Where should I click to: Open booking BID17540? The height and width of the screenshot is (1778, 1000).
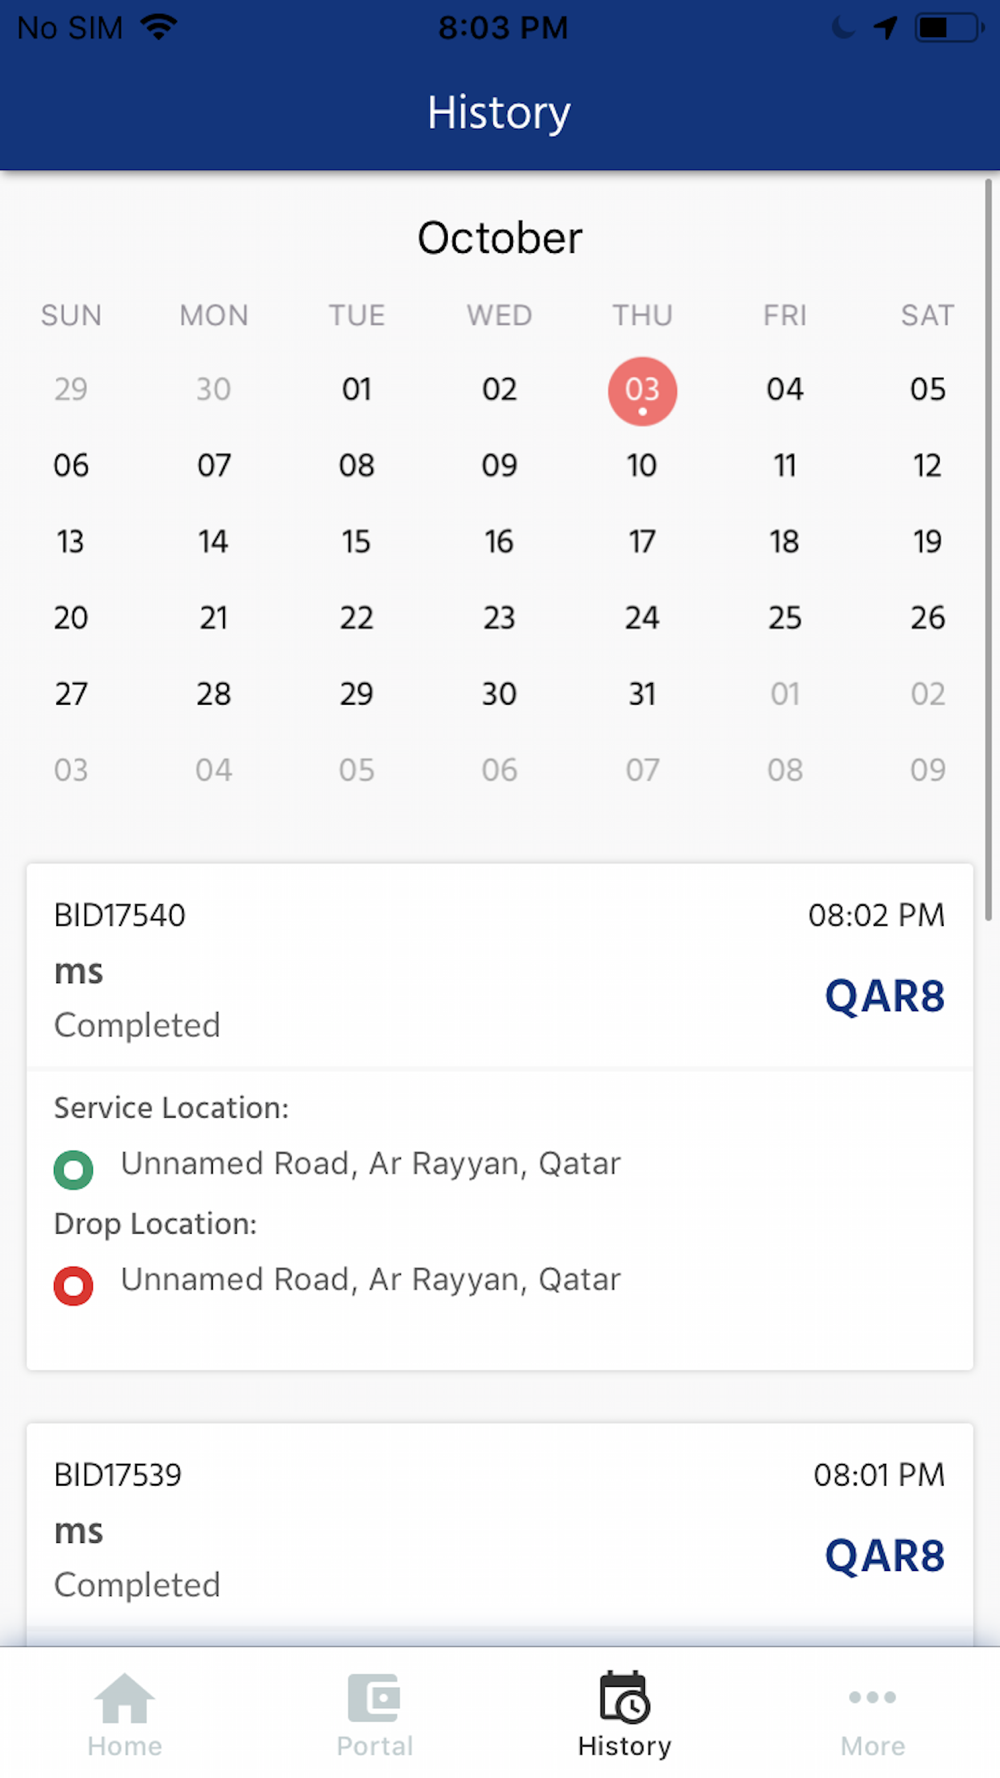click(x=120, y=915)
